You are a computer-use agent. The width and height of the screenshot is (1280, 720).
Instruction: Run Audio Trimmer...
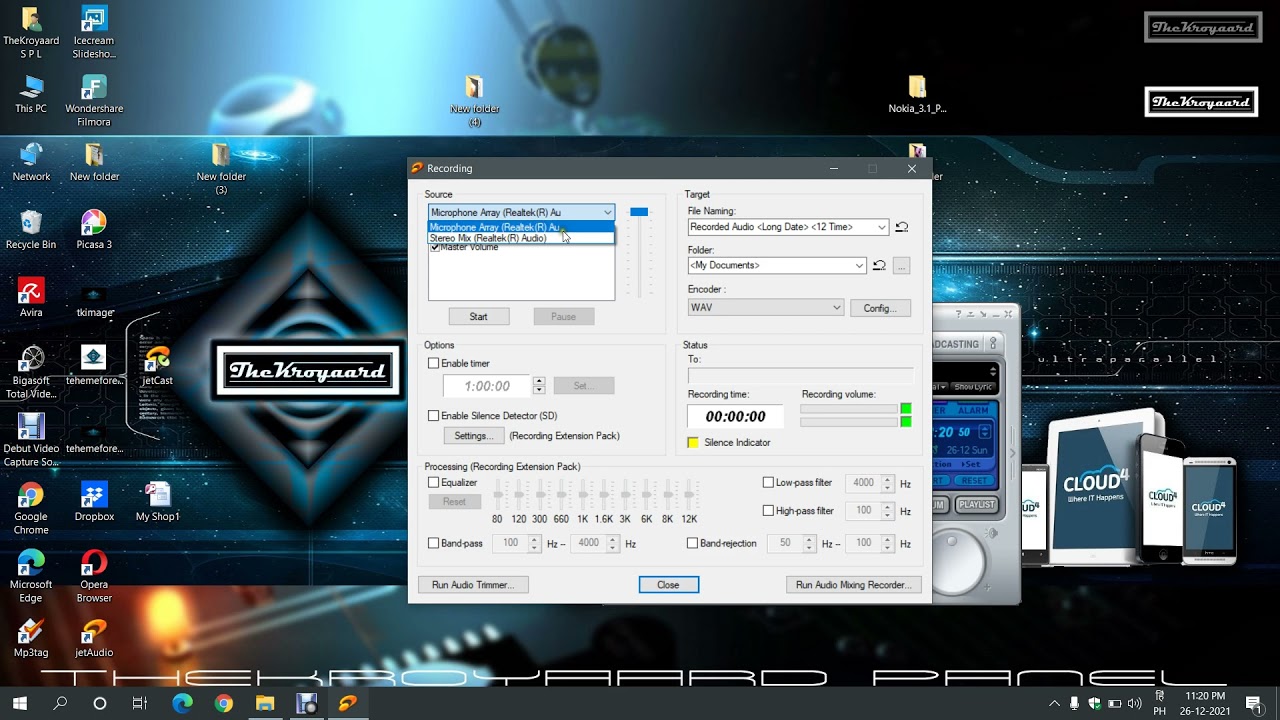point(473,585)
